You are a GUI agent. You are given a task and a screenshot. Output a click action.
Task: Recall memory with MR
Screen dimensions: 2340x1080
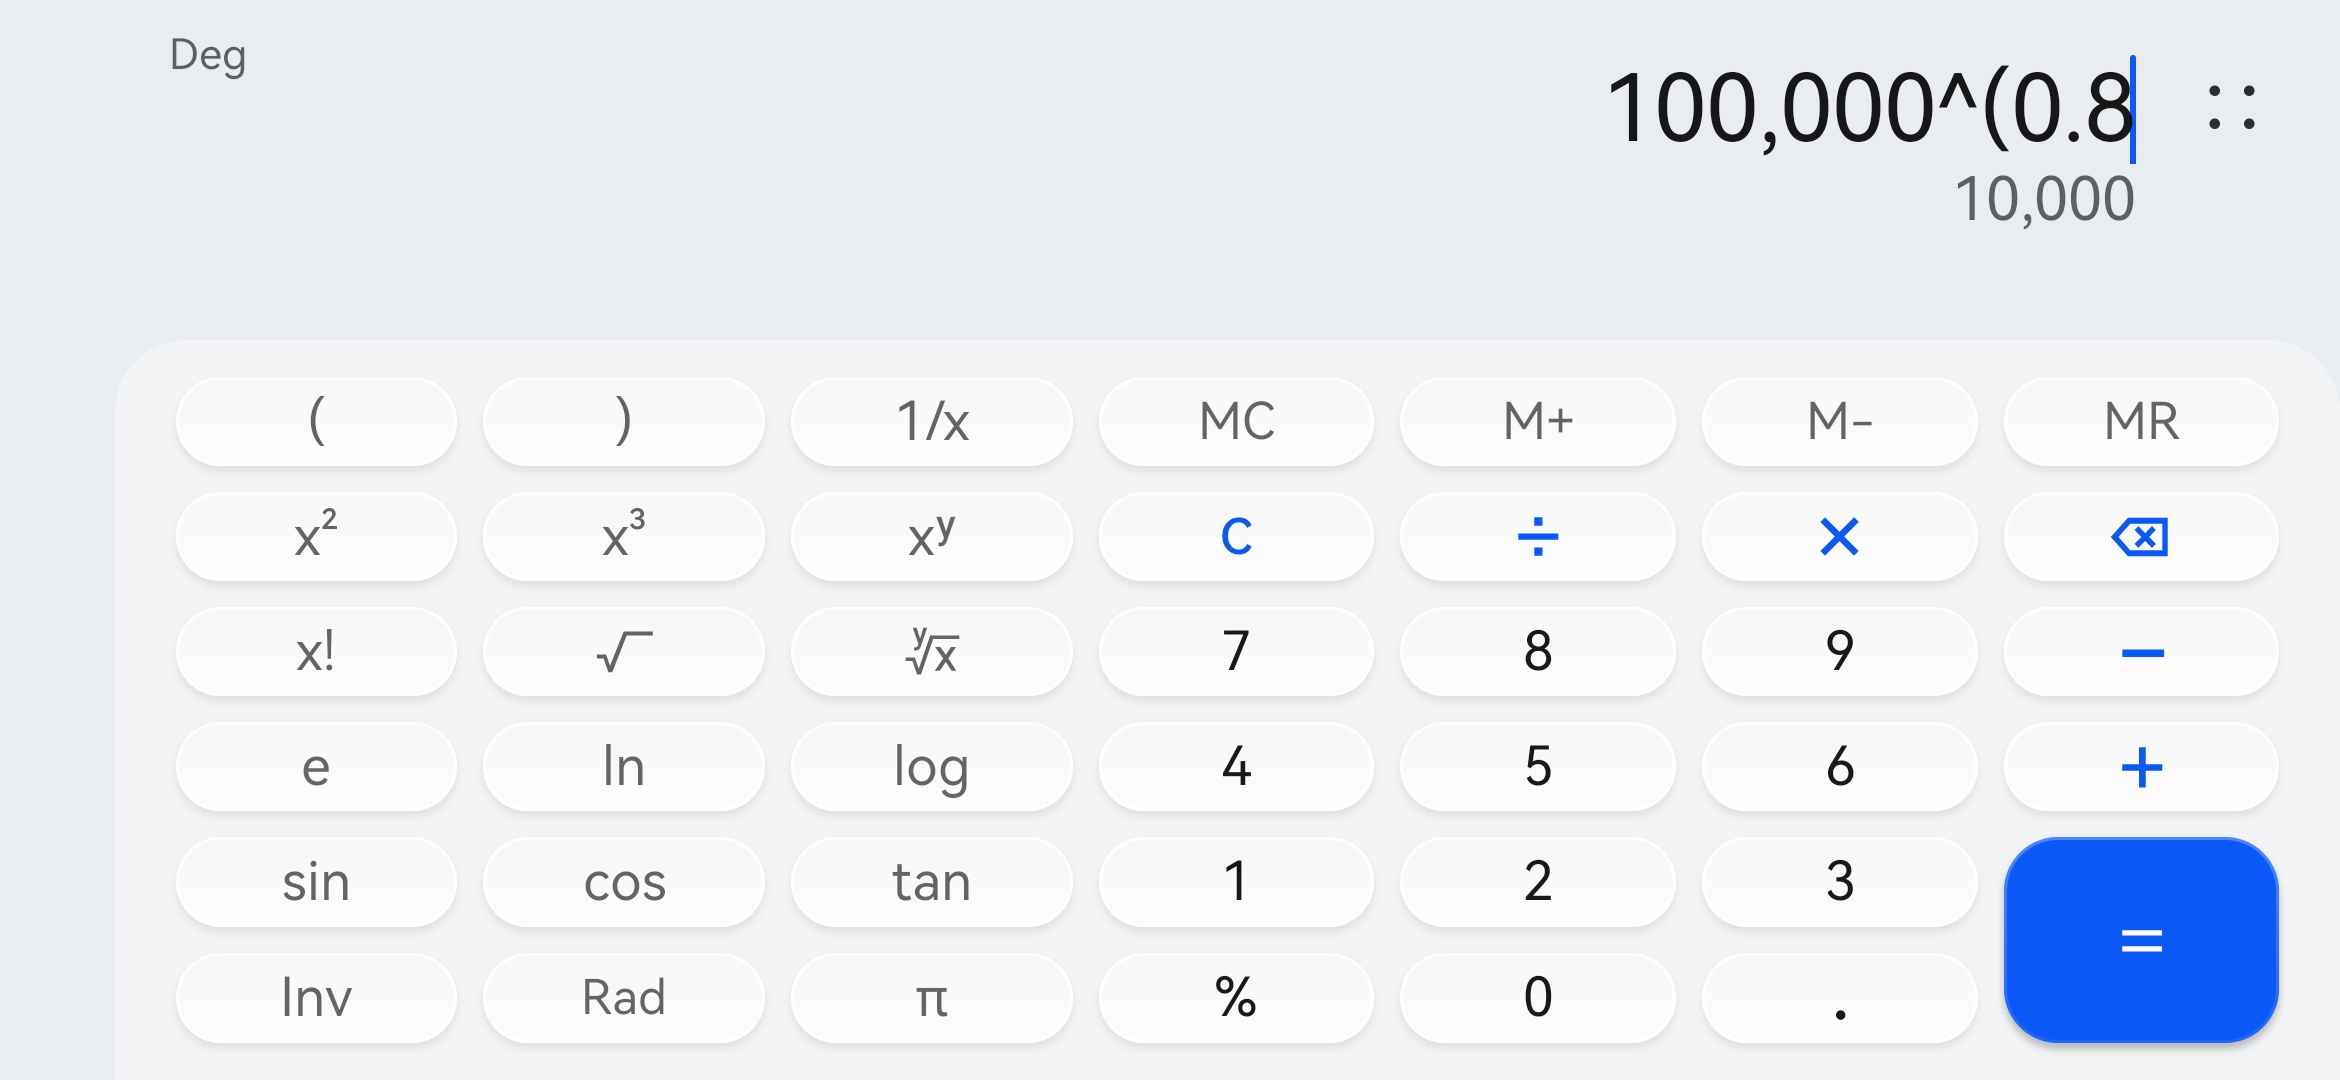click(2140, 421)
